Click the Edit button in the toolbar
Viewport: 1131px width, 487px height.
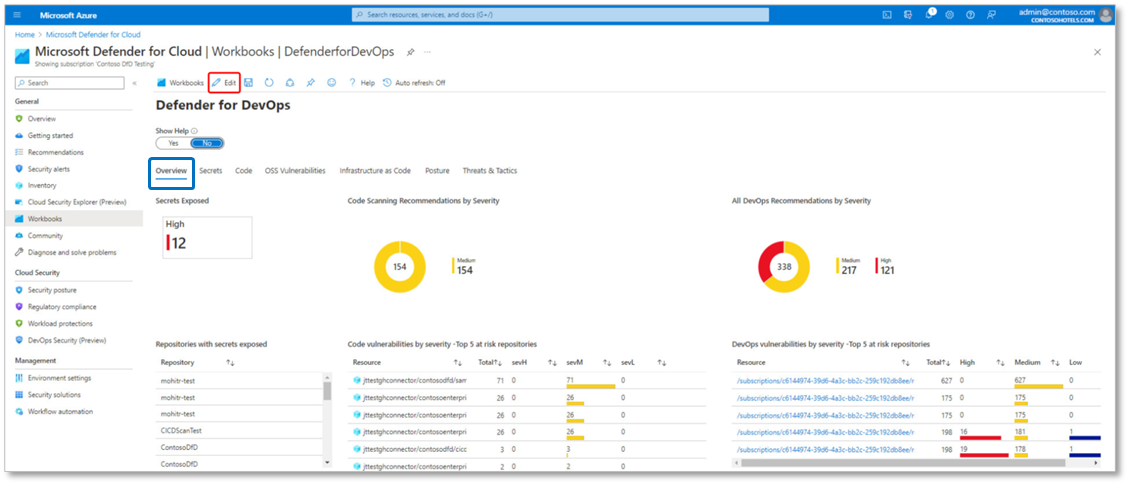pos(225,83)
